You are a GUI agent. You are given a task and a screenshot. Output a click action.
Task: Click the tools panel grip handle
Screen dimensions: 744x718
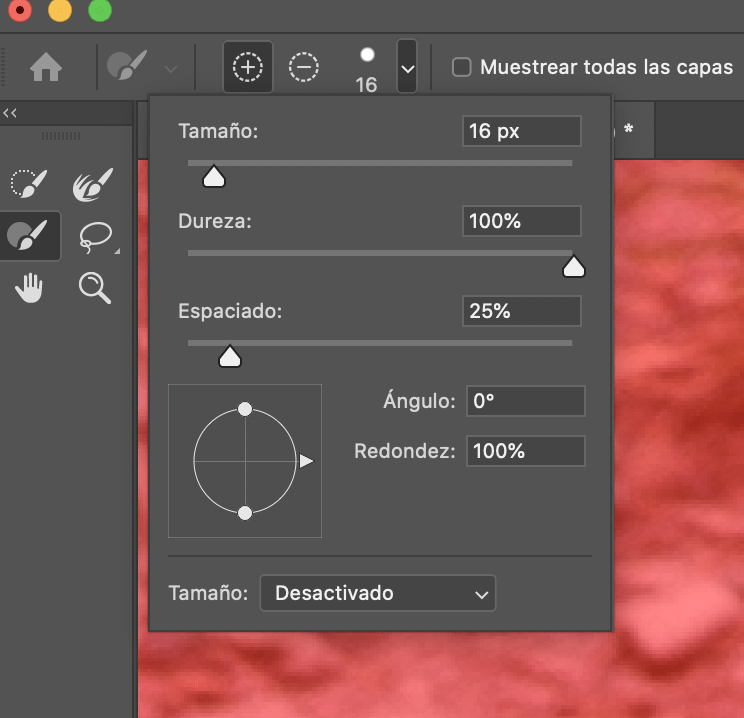tap(61, 136)
